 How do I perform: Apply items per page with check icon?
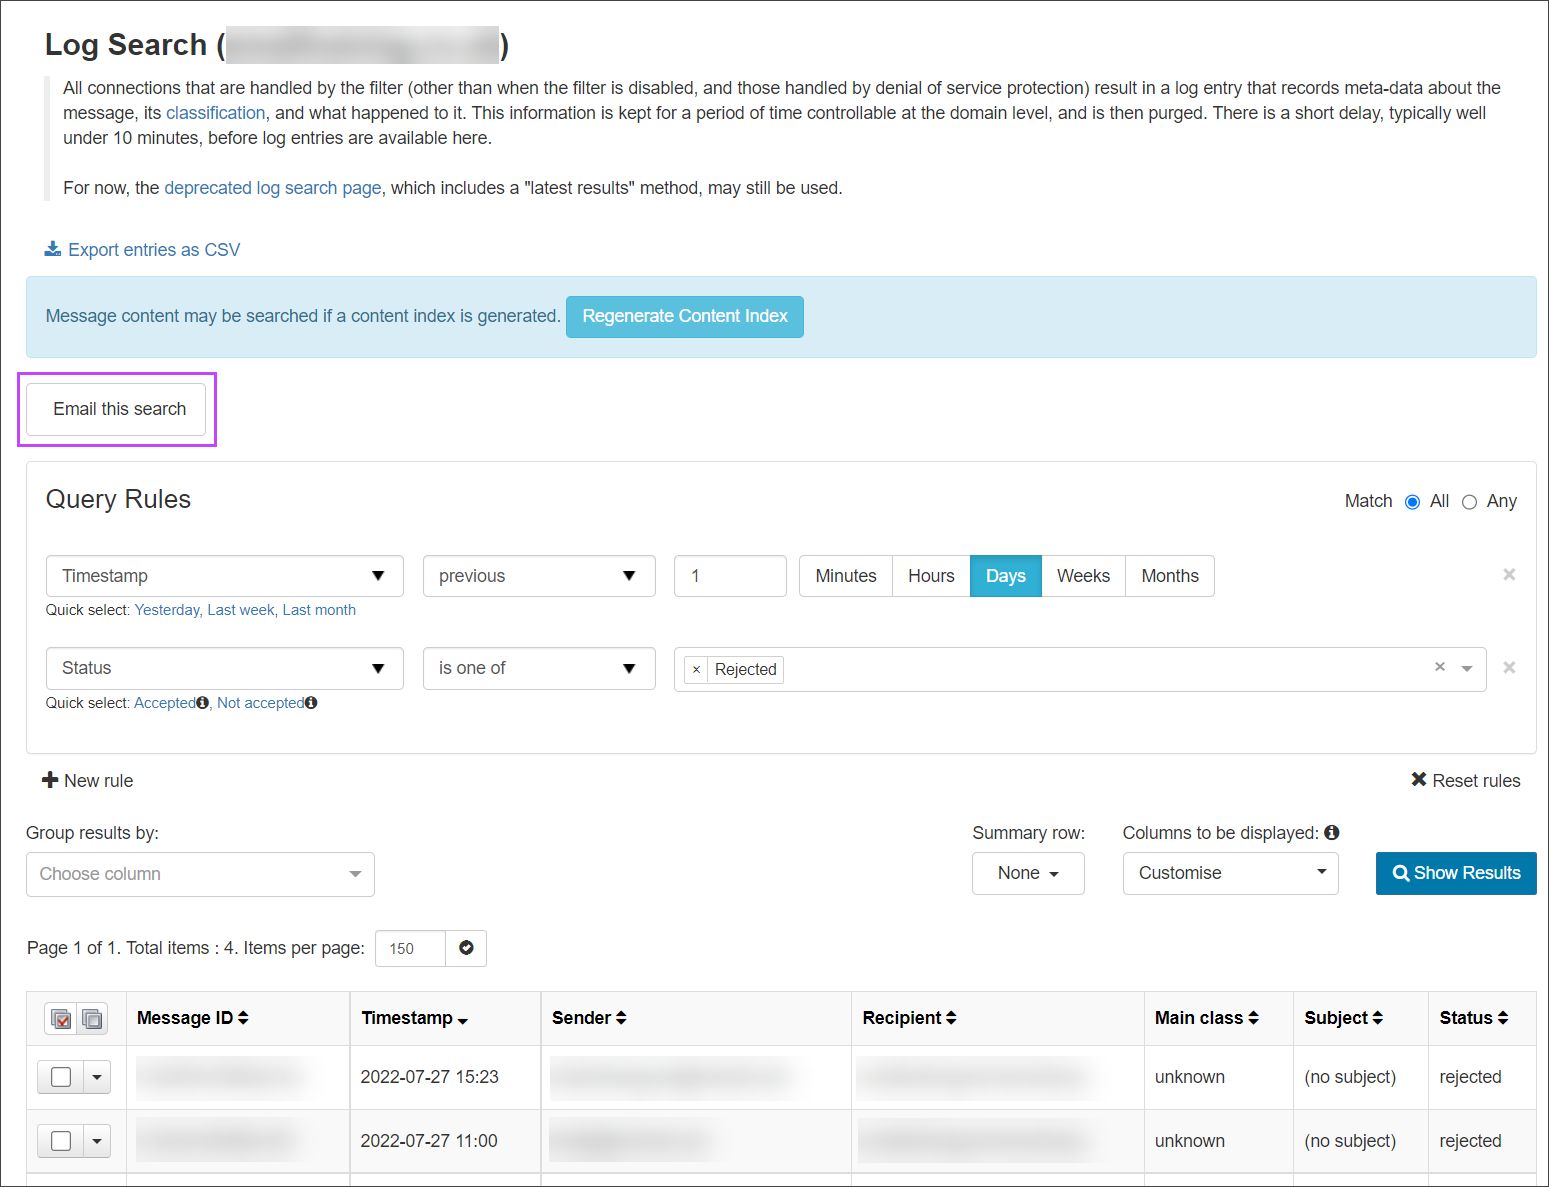466,948
